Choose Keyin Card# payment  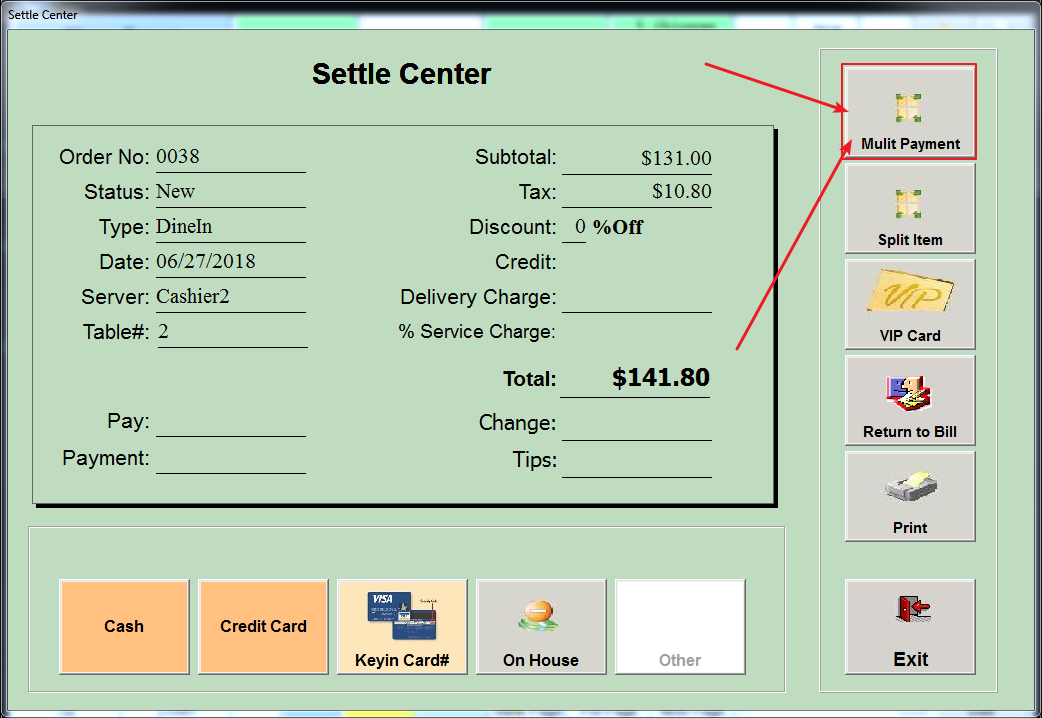402,626
